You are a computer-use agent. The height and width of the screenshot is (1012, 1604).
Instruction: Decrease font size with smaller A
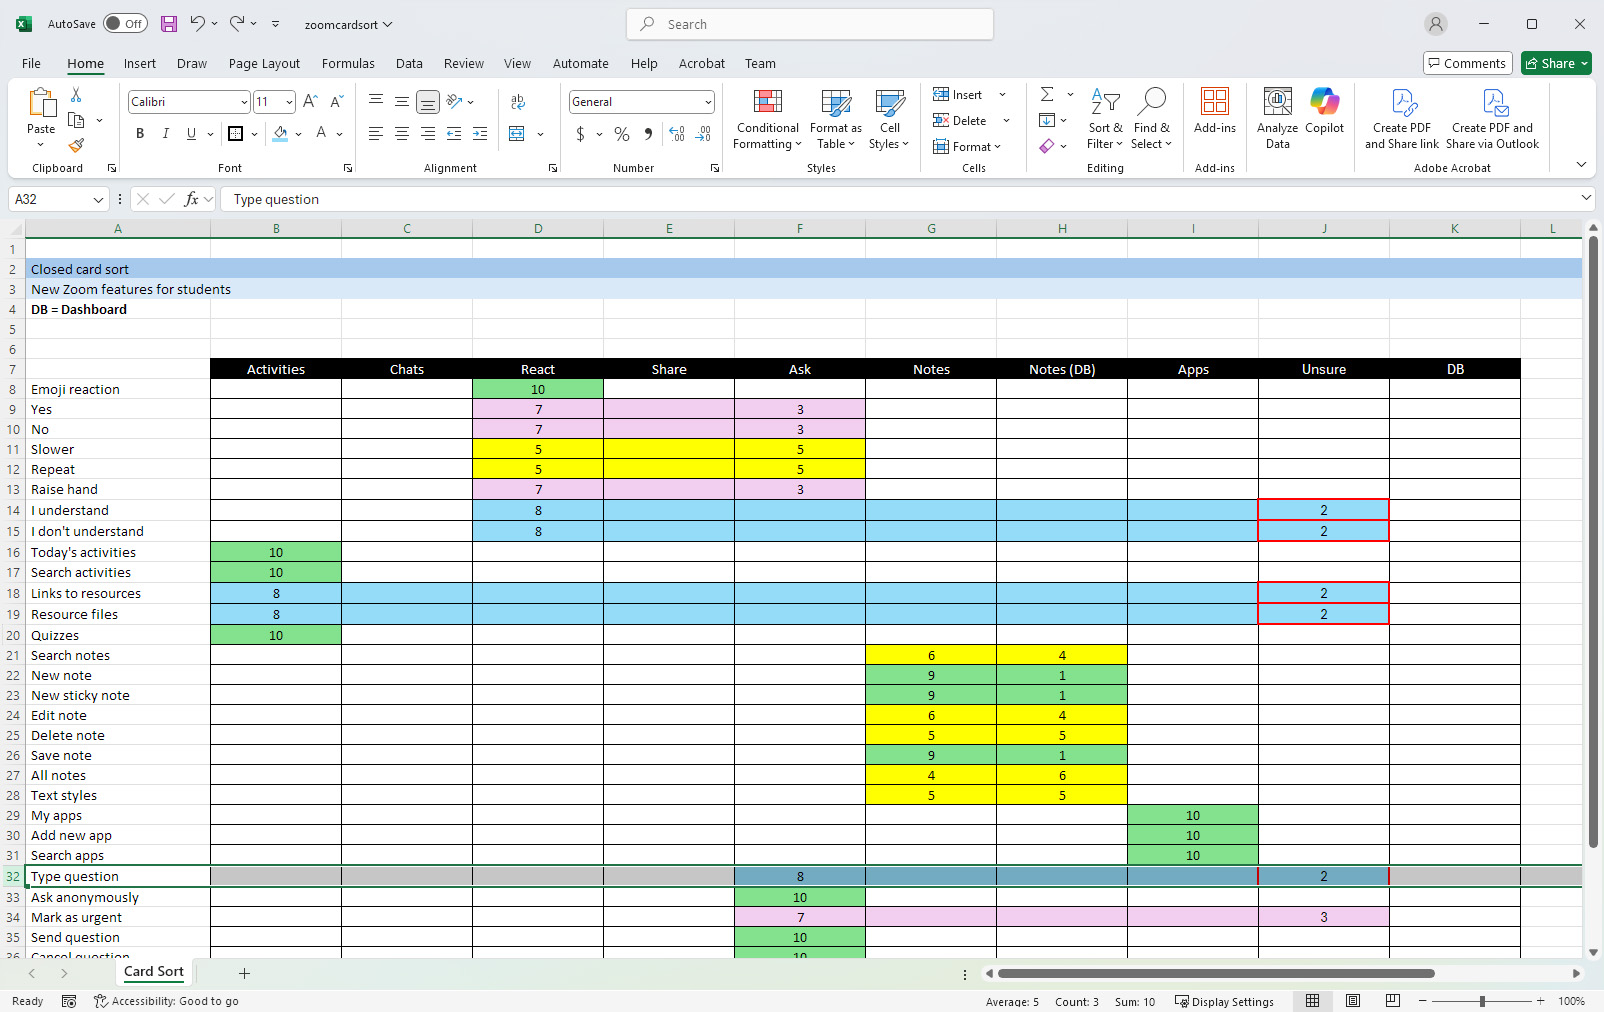(336, 101)
